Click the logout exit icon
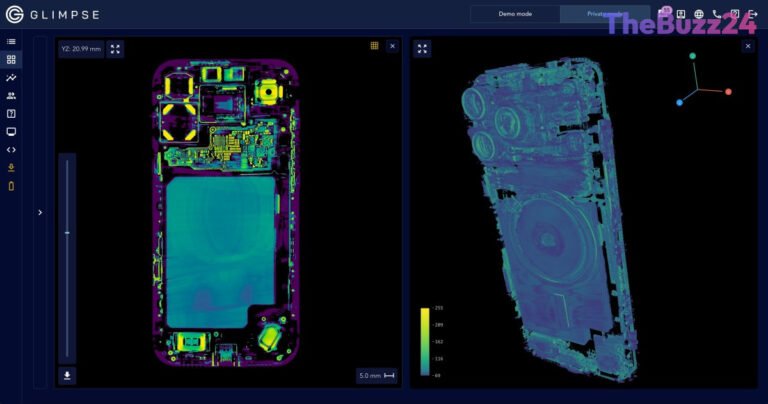Image resolution: width=768 pixels, height=404 pixels. pos(753,14)
